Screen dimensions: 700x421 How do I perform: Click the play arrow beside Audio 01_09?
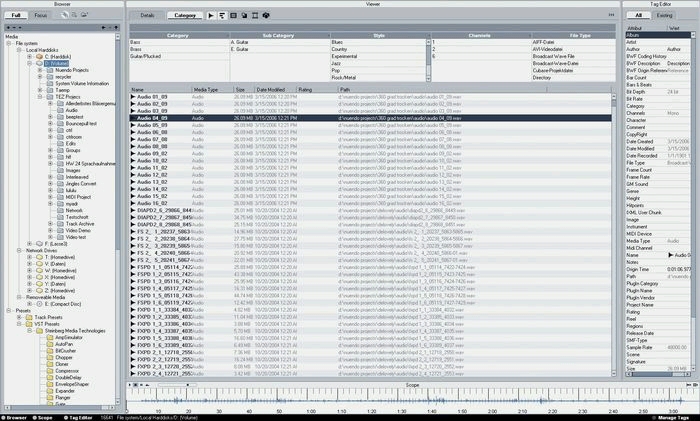tap(133, 96)
